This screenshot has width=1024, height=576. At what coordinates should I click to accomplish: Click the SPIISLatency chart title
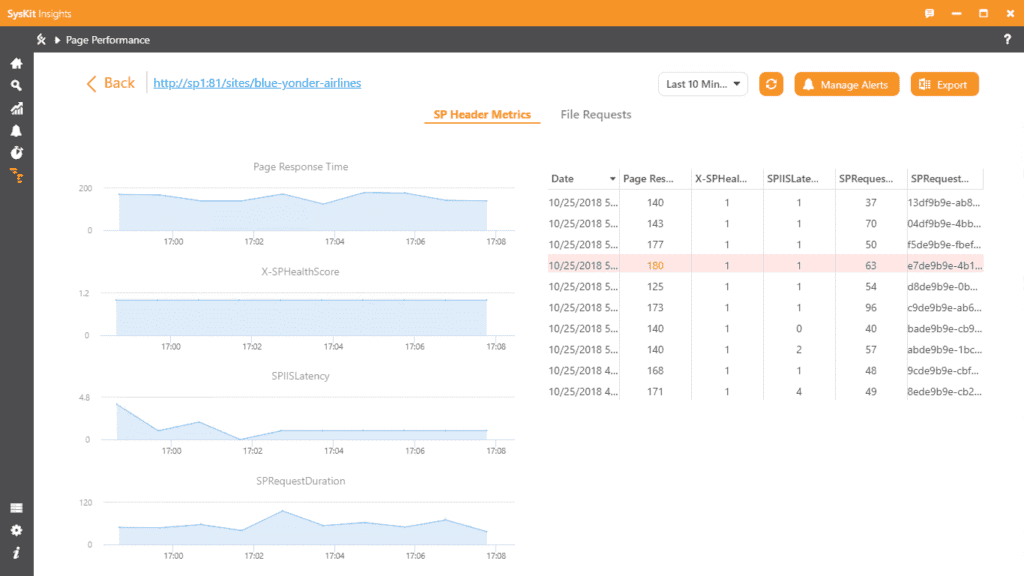[x=300, y=376]
